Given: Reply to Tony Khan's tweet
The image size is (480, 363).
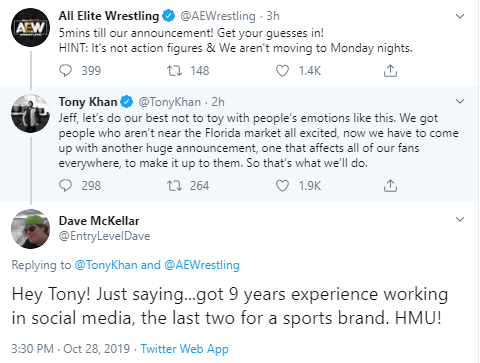Looking at the screenshot, I should click(x=65, y=186).
